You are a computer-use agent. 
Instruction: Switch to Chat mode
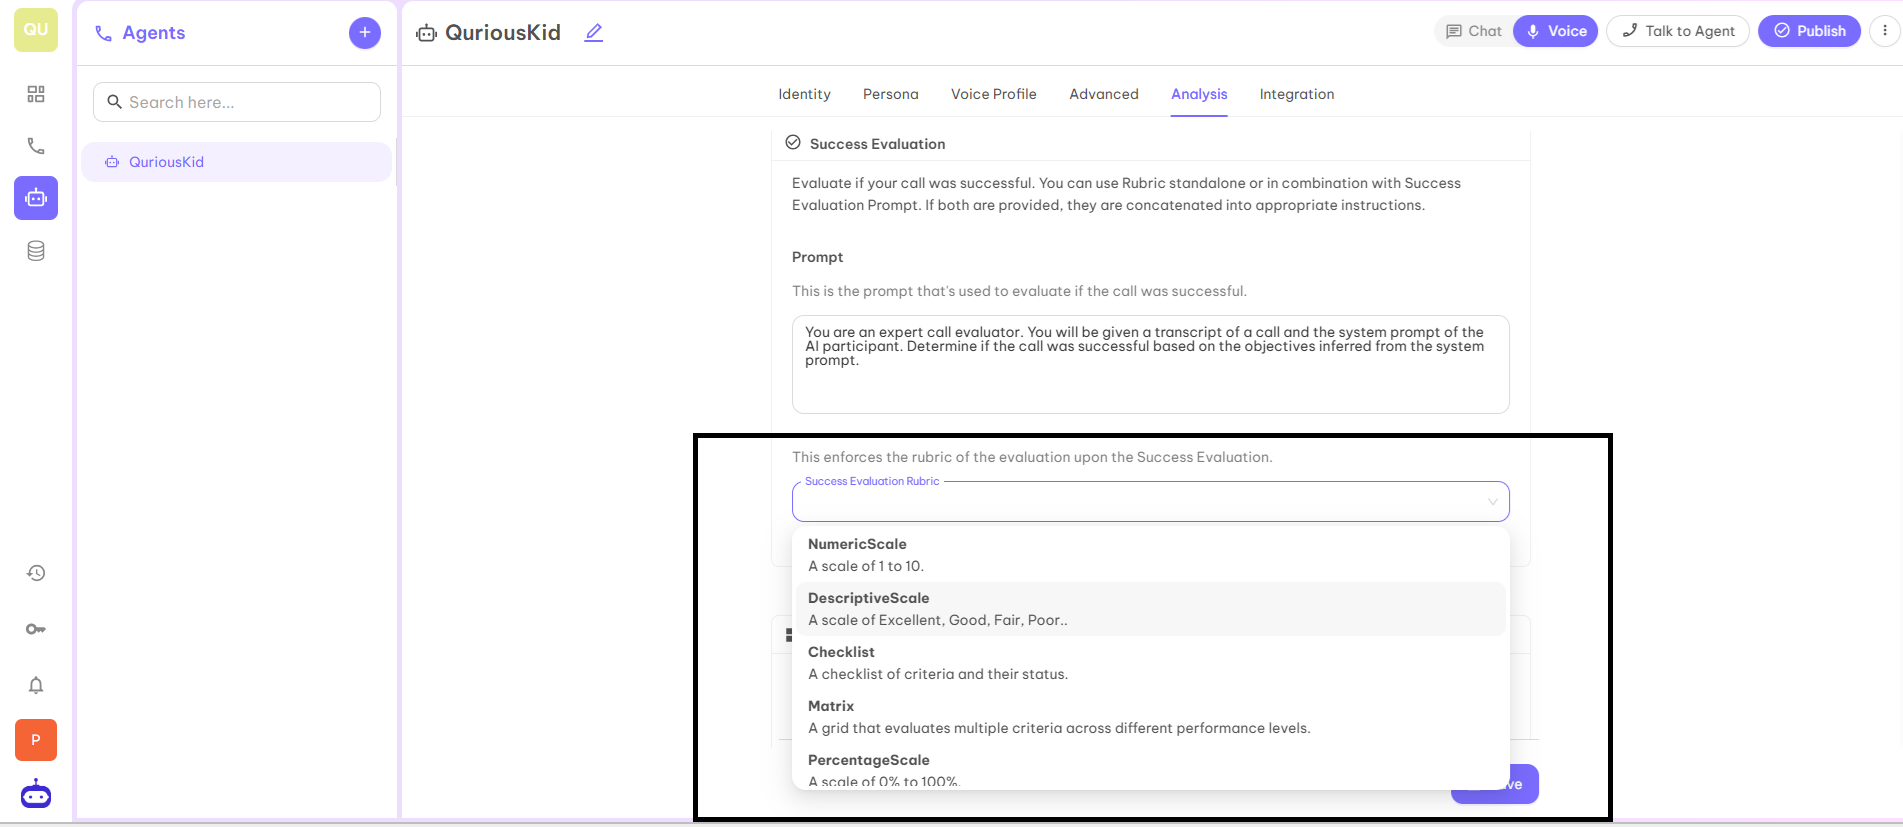[1474, 31]
